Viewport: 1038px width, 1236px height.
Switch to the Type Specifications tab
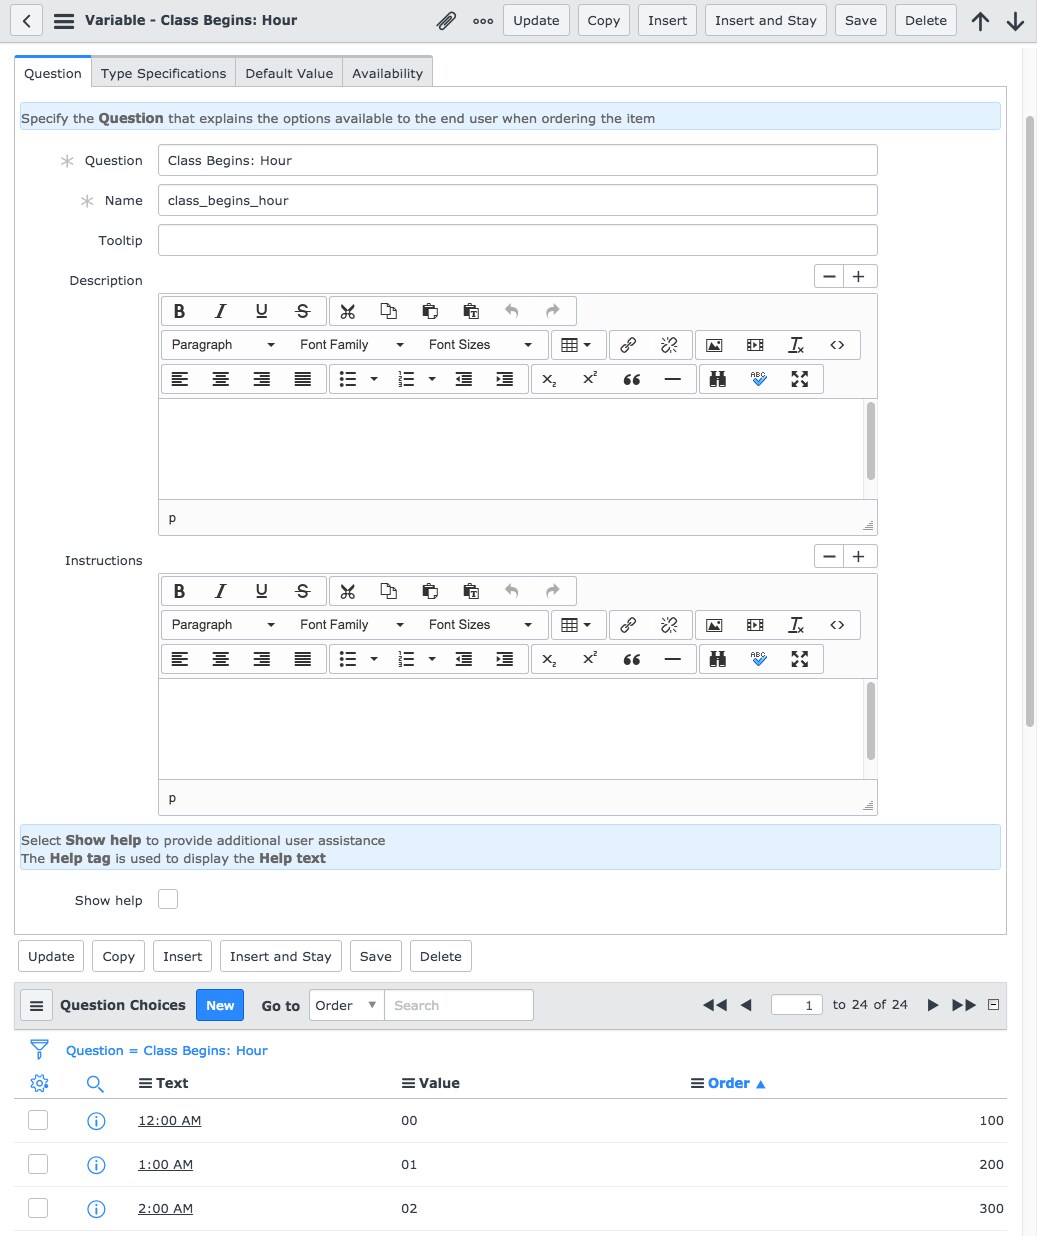point(164,73)
